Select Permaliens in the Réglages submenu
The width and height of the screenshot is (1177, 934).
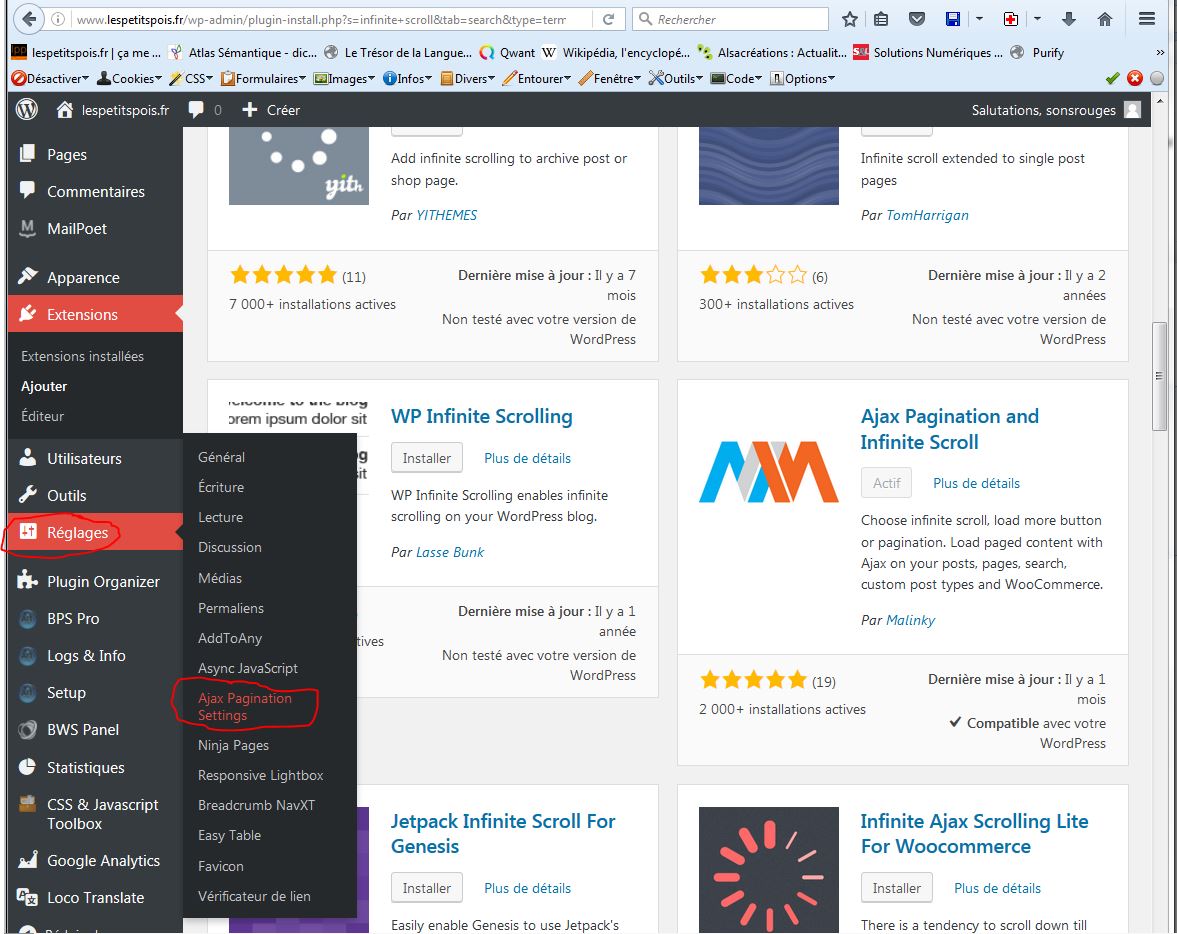pos(230,608)
